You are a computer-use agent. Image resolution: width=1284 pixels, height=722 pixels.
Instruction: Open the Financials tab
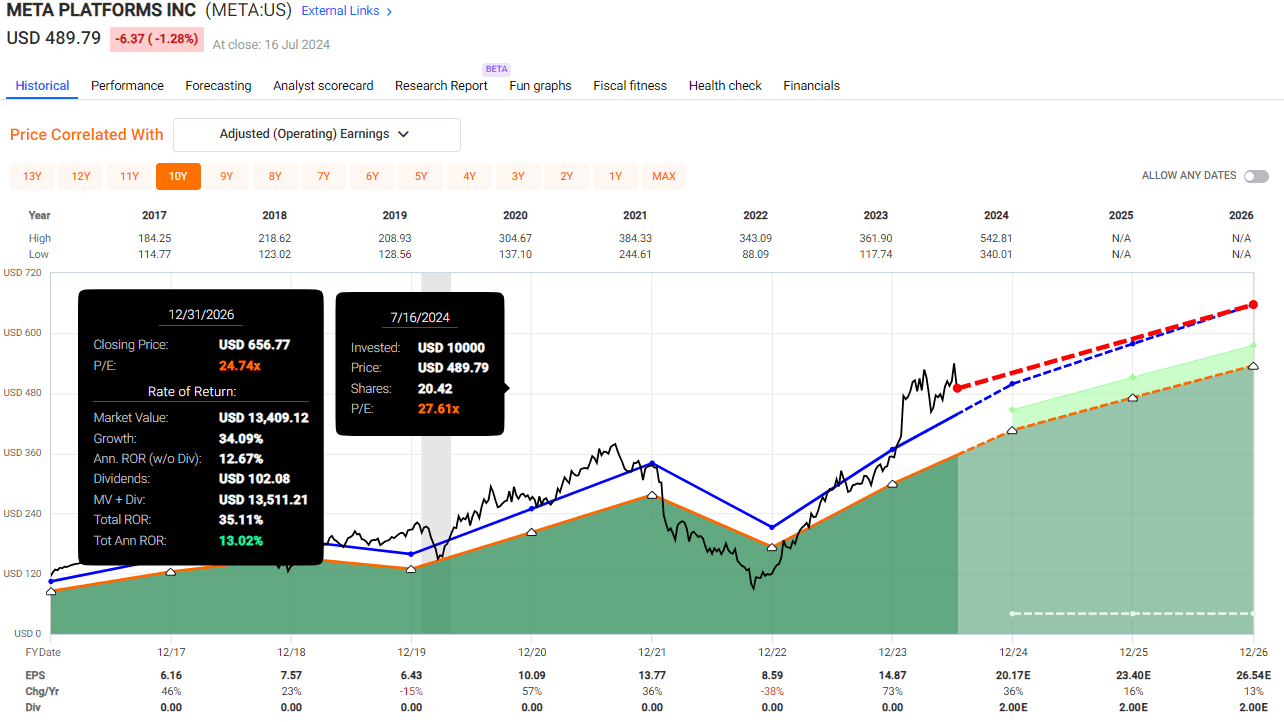coord(811,86)
